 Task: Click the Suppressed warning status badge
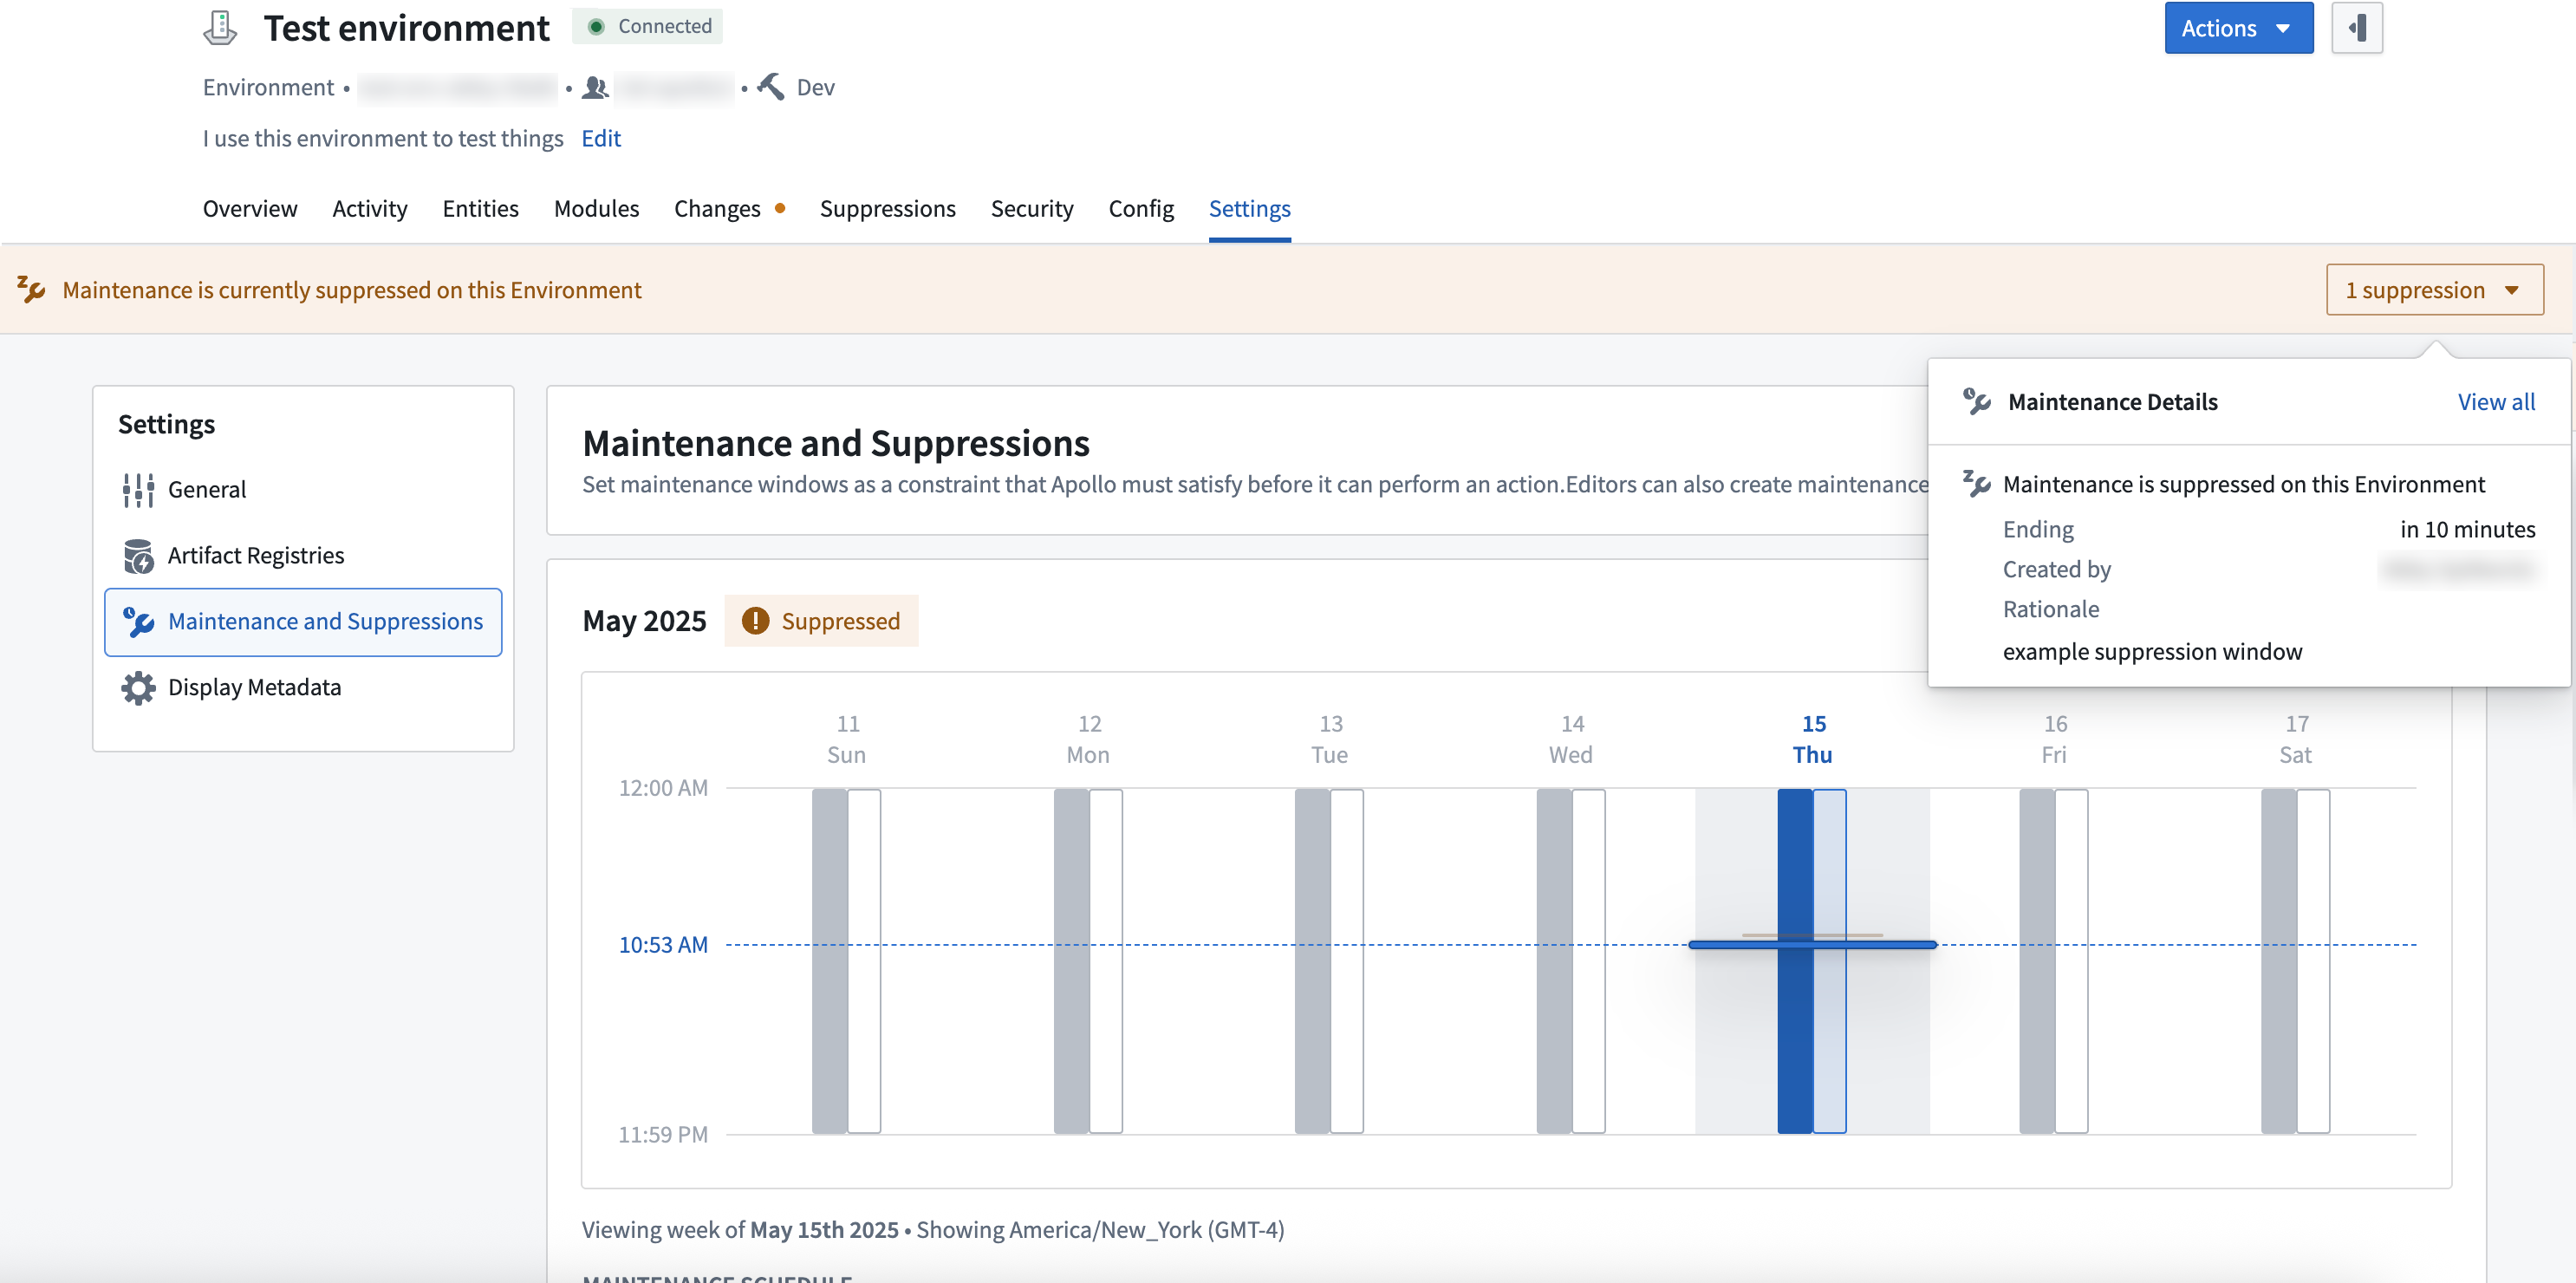pyautogui.click(x=821, y=621)
